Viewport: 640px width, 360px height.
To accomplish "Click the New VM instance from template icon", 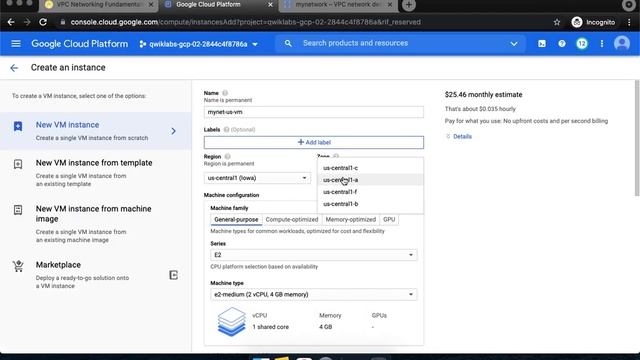I will click(18, 164).
